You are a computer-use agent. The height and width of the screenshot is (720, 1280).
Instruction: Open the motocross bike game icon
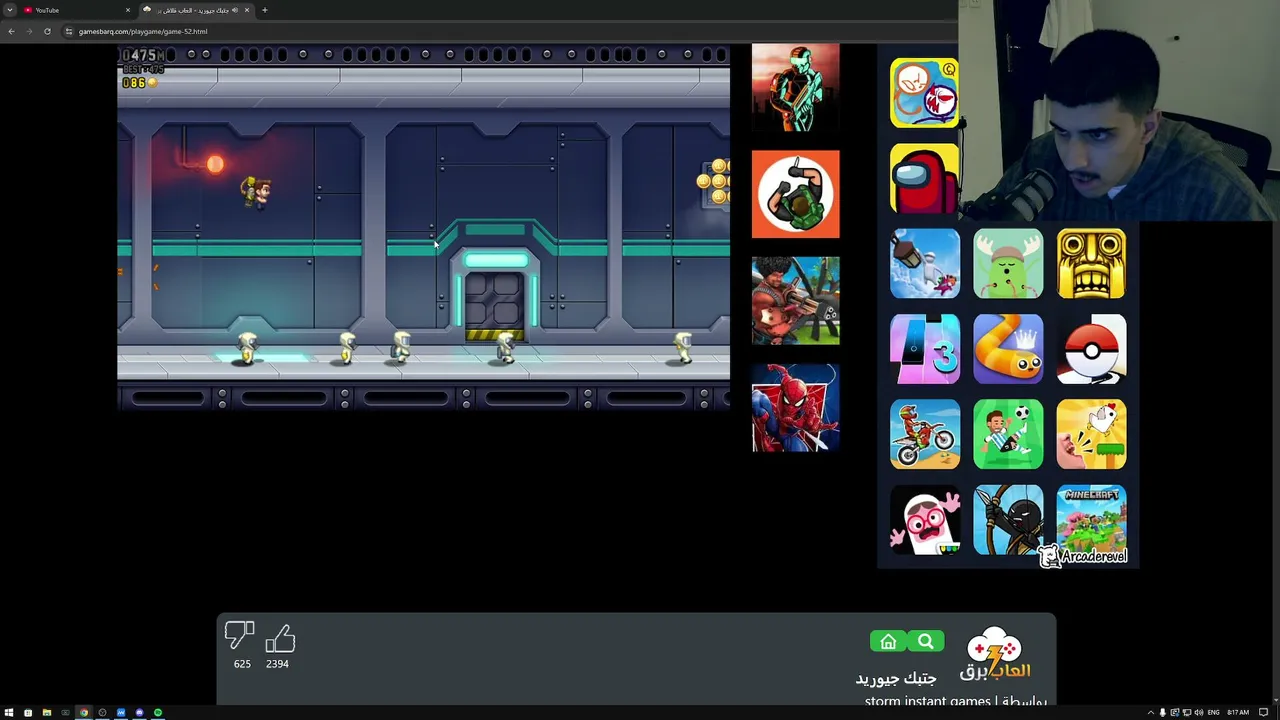925,434
